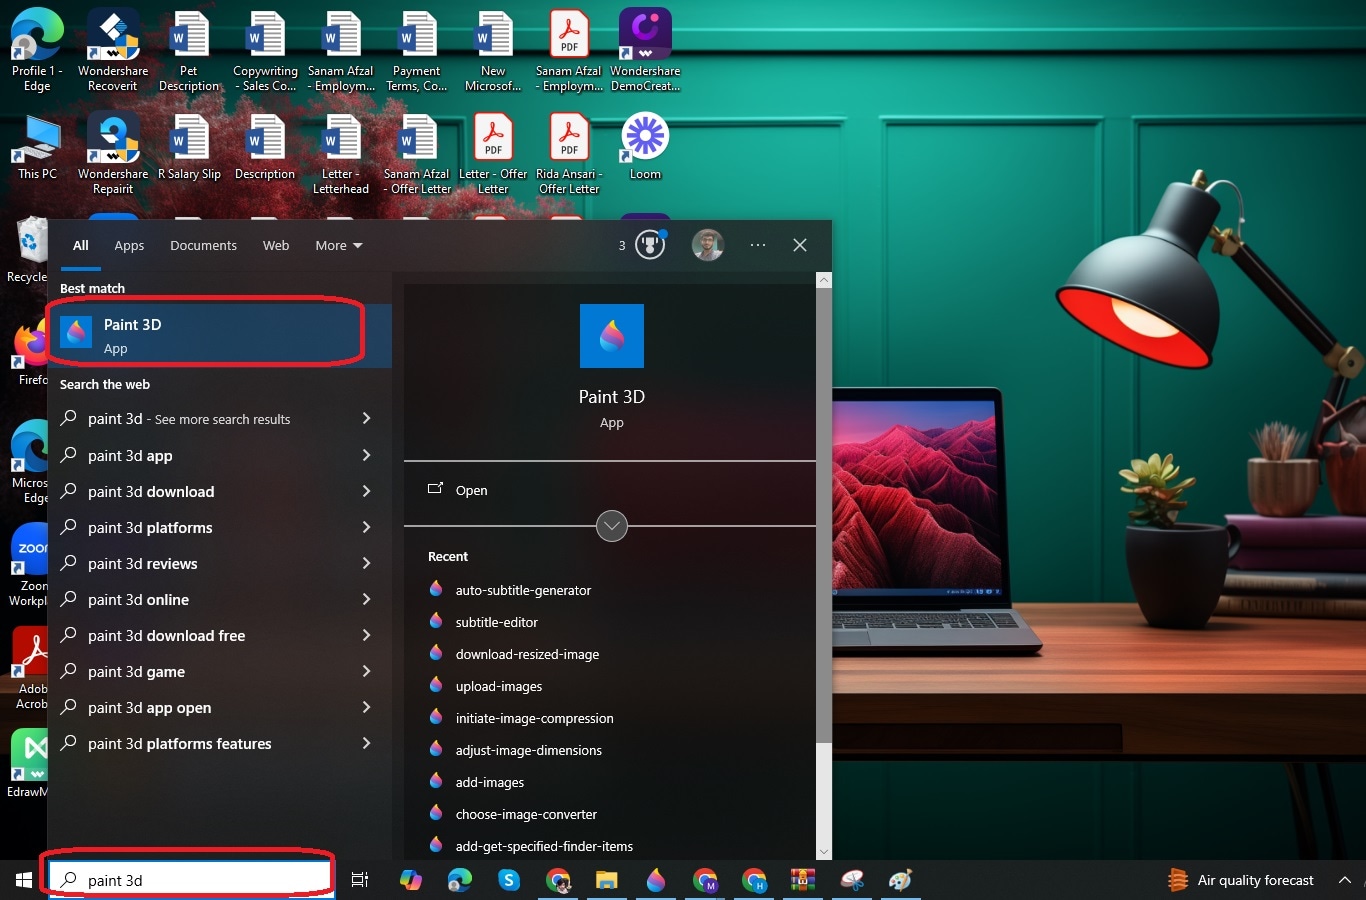
Task: Select Letter - Offer Letter PDF file
Action: pyautogui.click(x=493, y=153)
